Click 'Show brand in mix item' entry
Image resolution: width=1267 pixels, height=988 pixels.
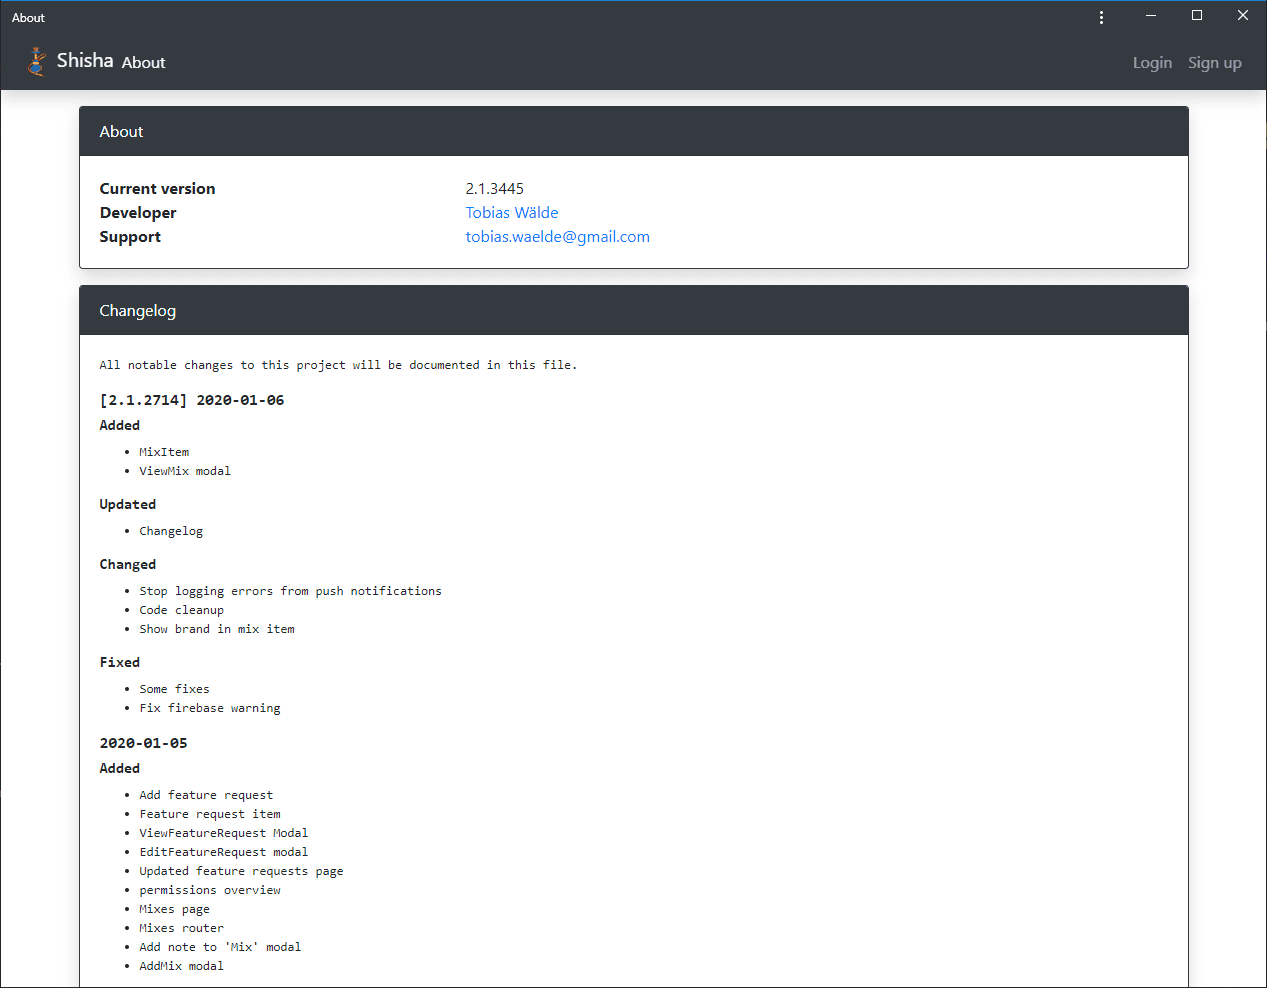pos(217,629)
